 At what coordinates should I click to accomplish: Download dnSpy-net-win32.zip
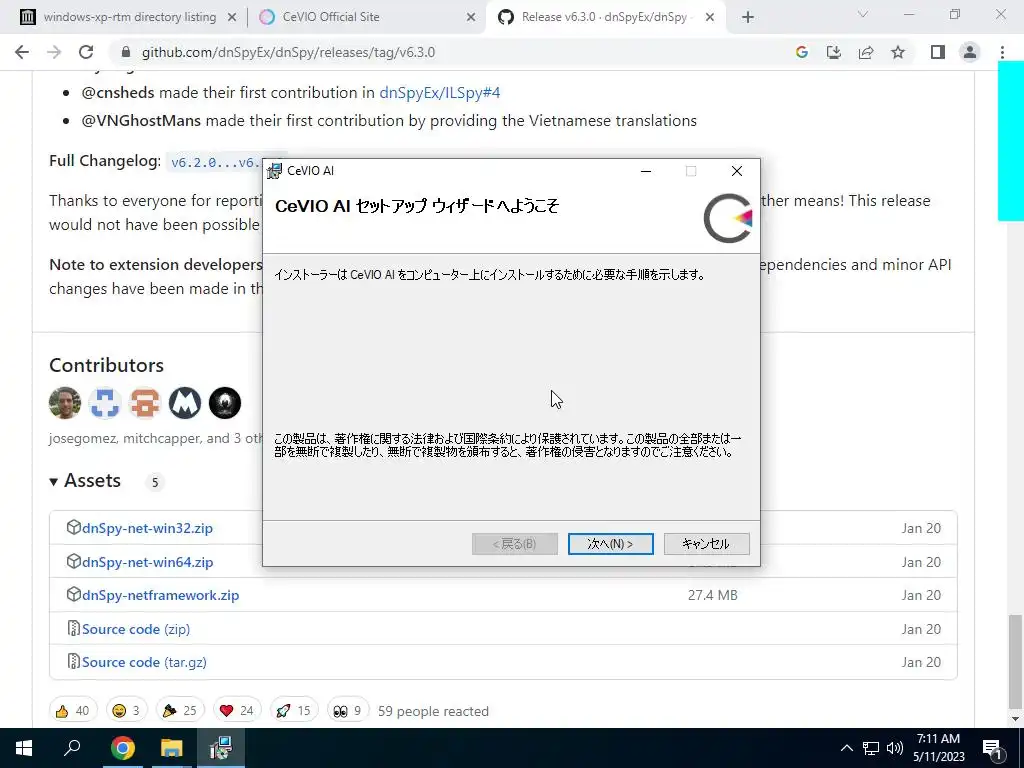click(x=148, y=528)
